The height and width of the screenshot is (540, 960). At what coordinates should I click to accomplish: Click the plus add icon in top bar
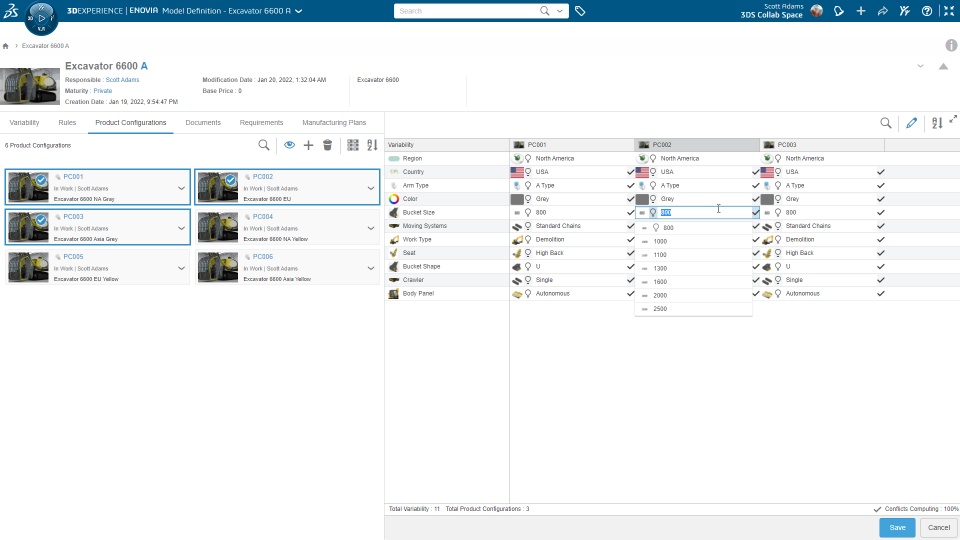pos(861,11)
